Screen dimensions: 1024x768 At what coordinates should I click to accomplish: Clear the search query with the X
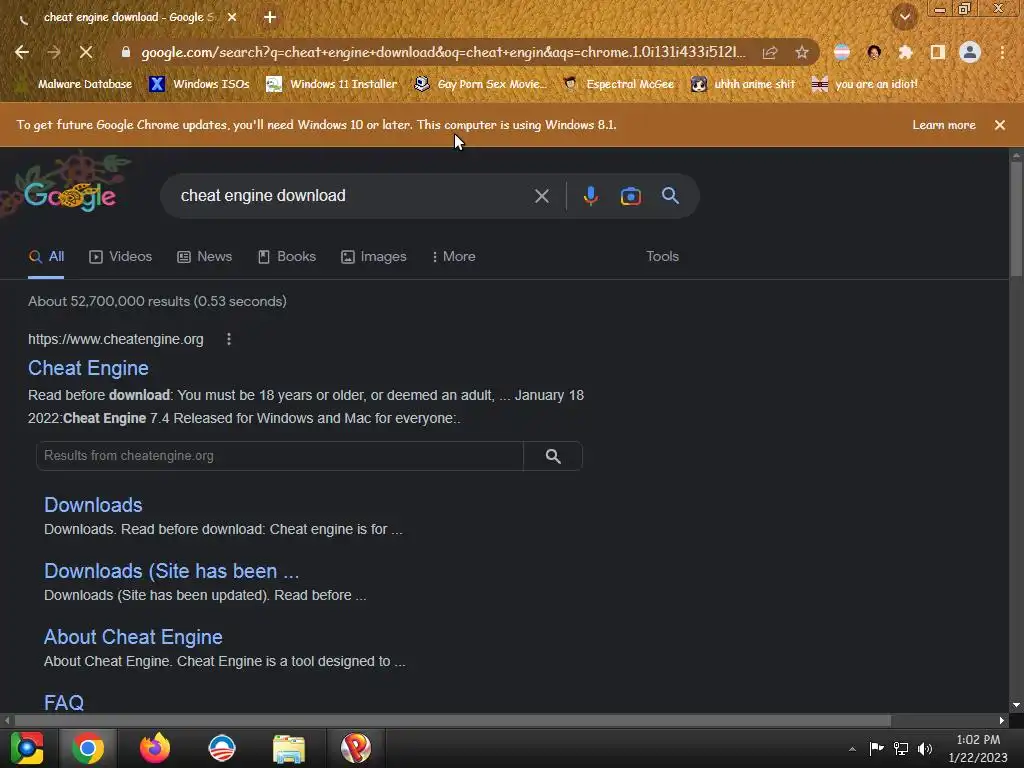click(541, 195)
